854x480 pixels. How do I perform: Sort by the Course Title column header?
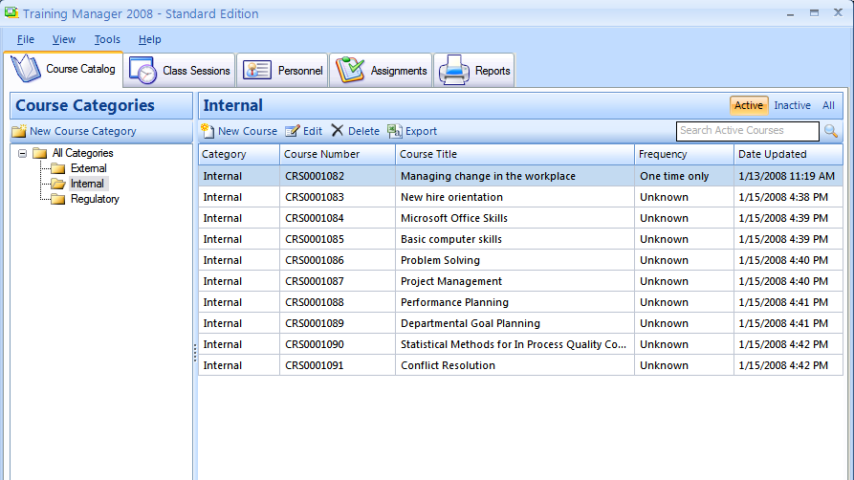tap(515, 154)
